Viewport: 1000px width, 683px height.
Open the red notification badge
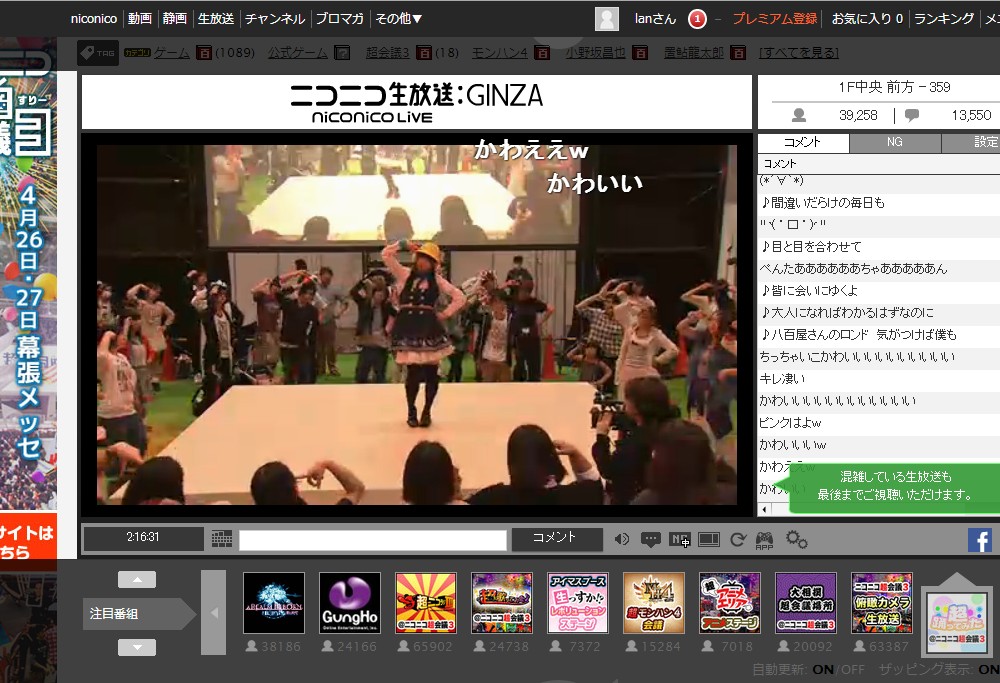(x=697, y=19)
